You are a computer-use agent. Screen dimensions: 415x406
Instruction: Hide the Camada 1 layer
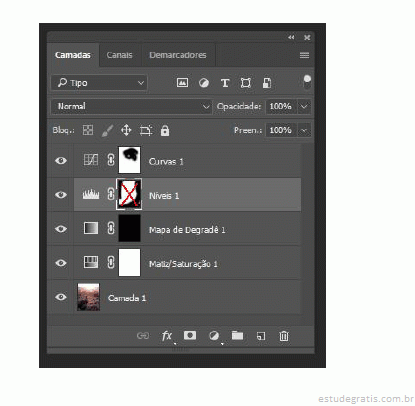tap(61, 297)
